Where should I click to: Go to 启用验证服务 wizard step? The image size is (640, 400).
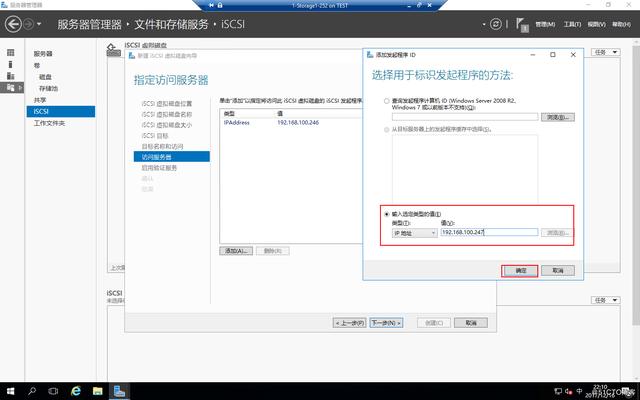(x=159, y=168)
